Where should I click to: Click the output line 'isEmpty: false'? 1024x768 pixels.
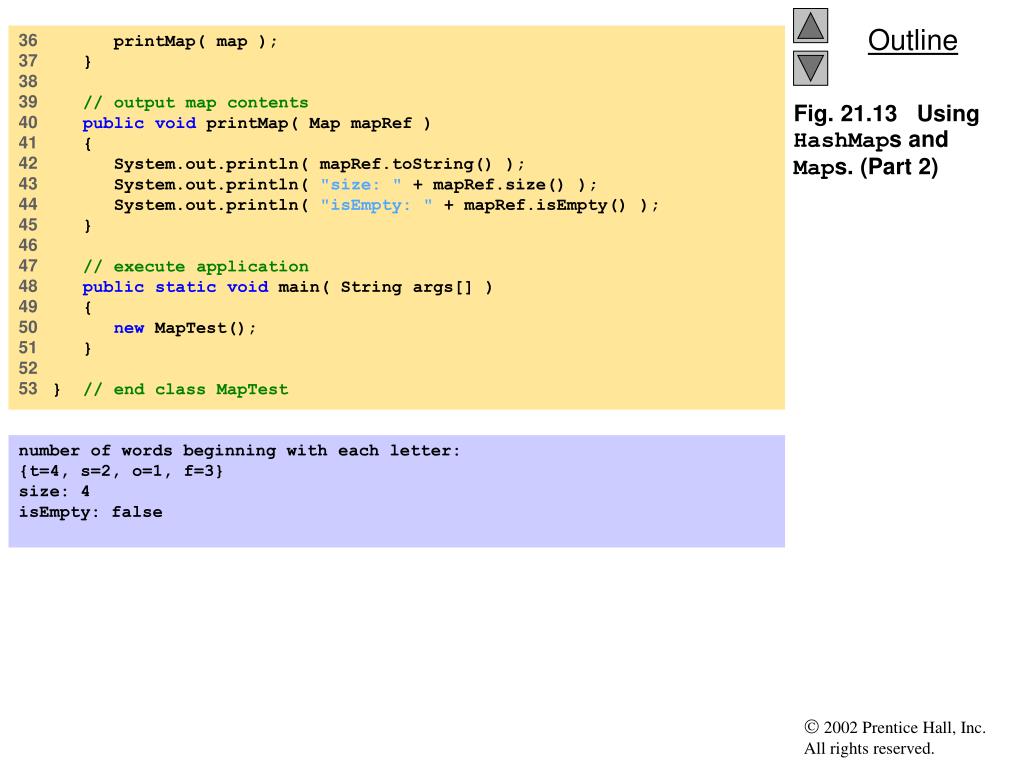click(x=90, y=512)
